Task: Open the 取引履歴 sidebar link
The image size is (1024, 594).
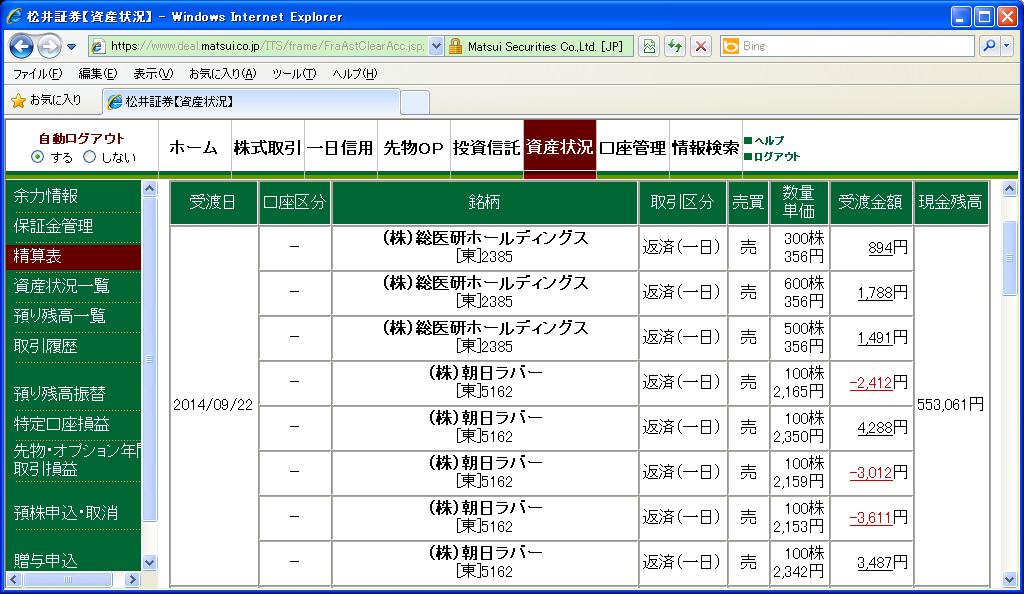Action: pos(46,346)
